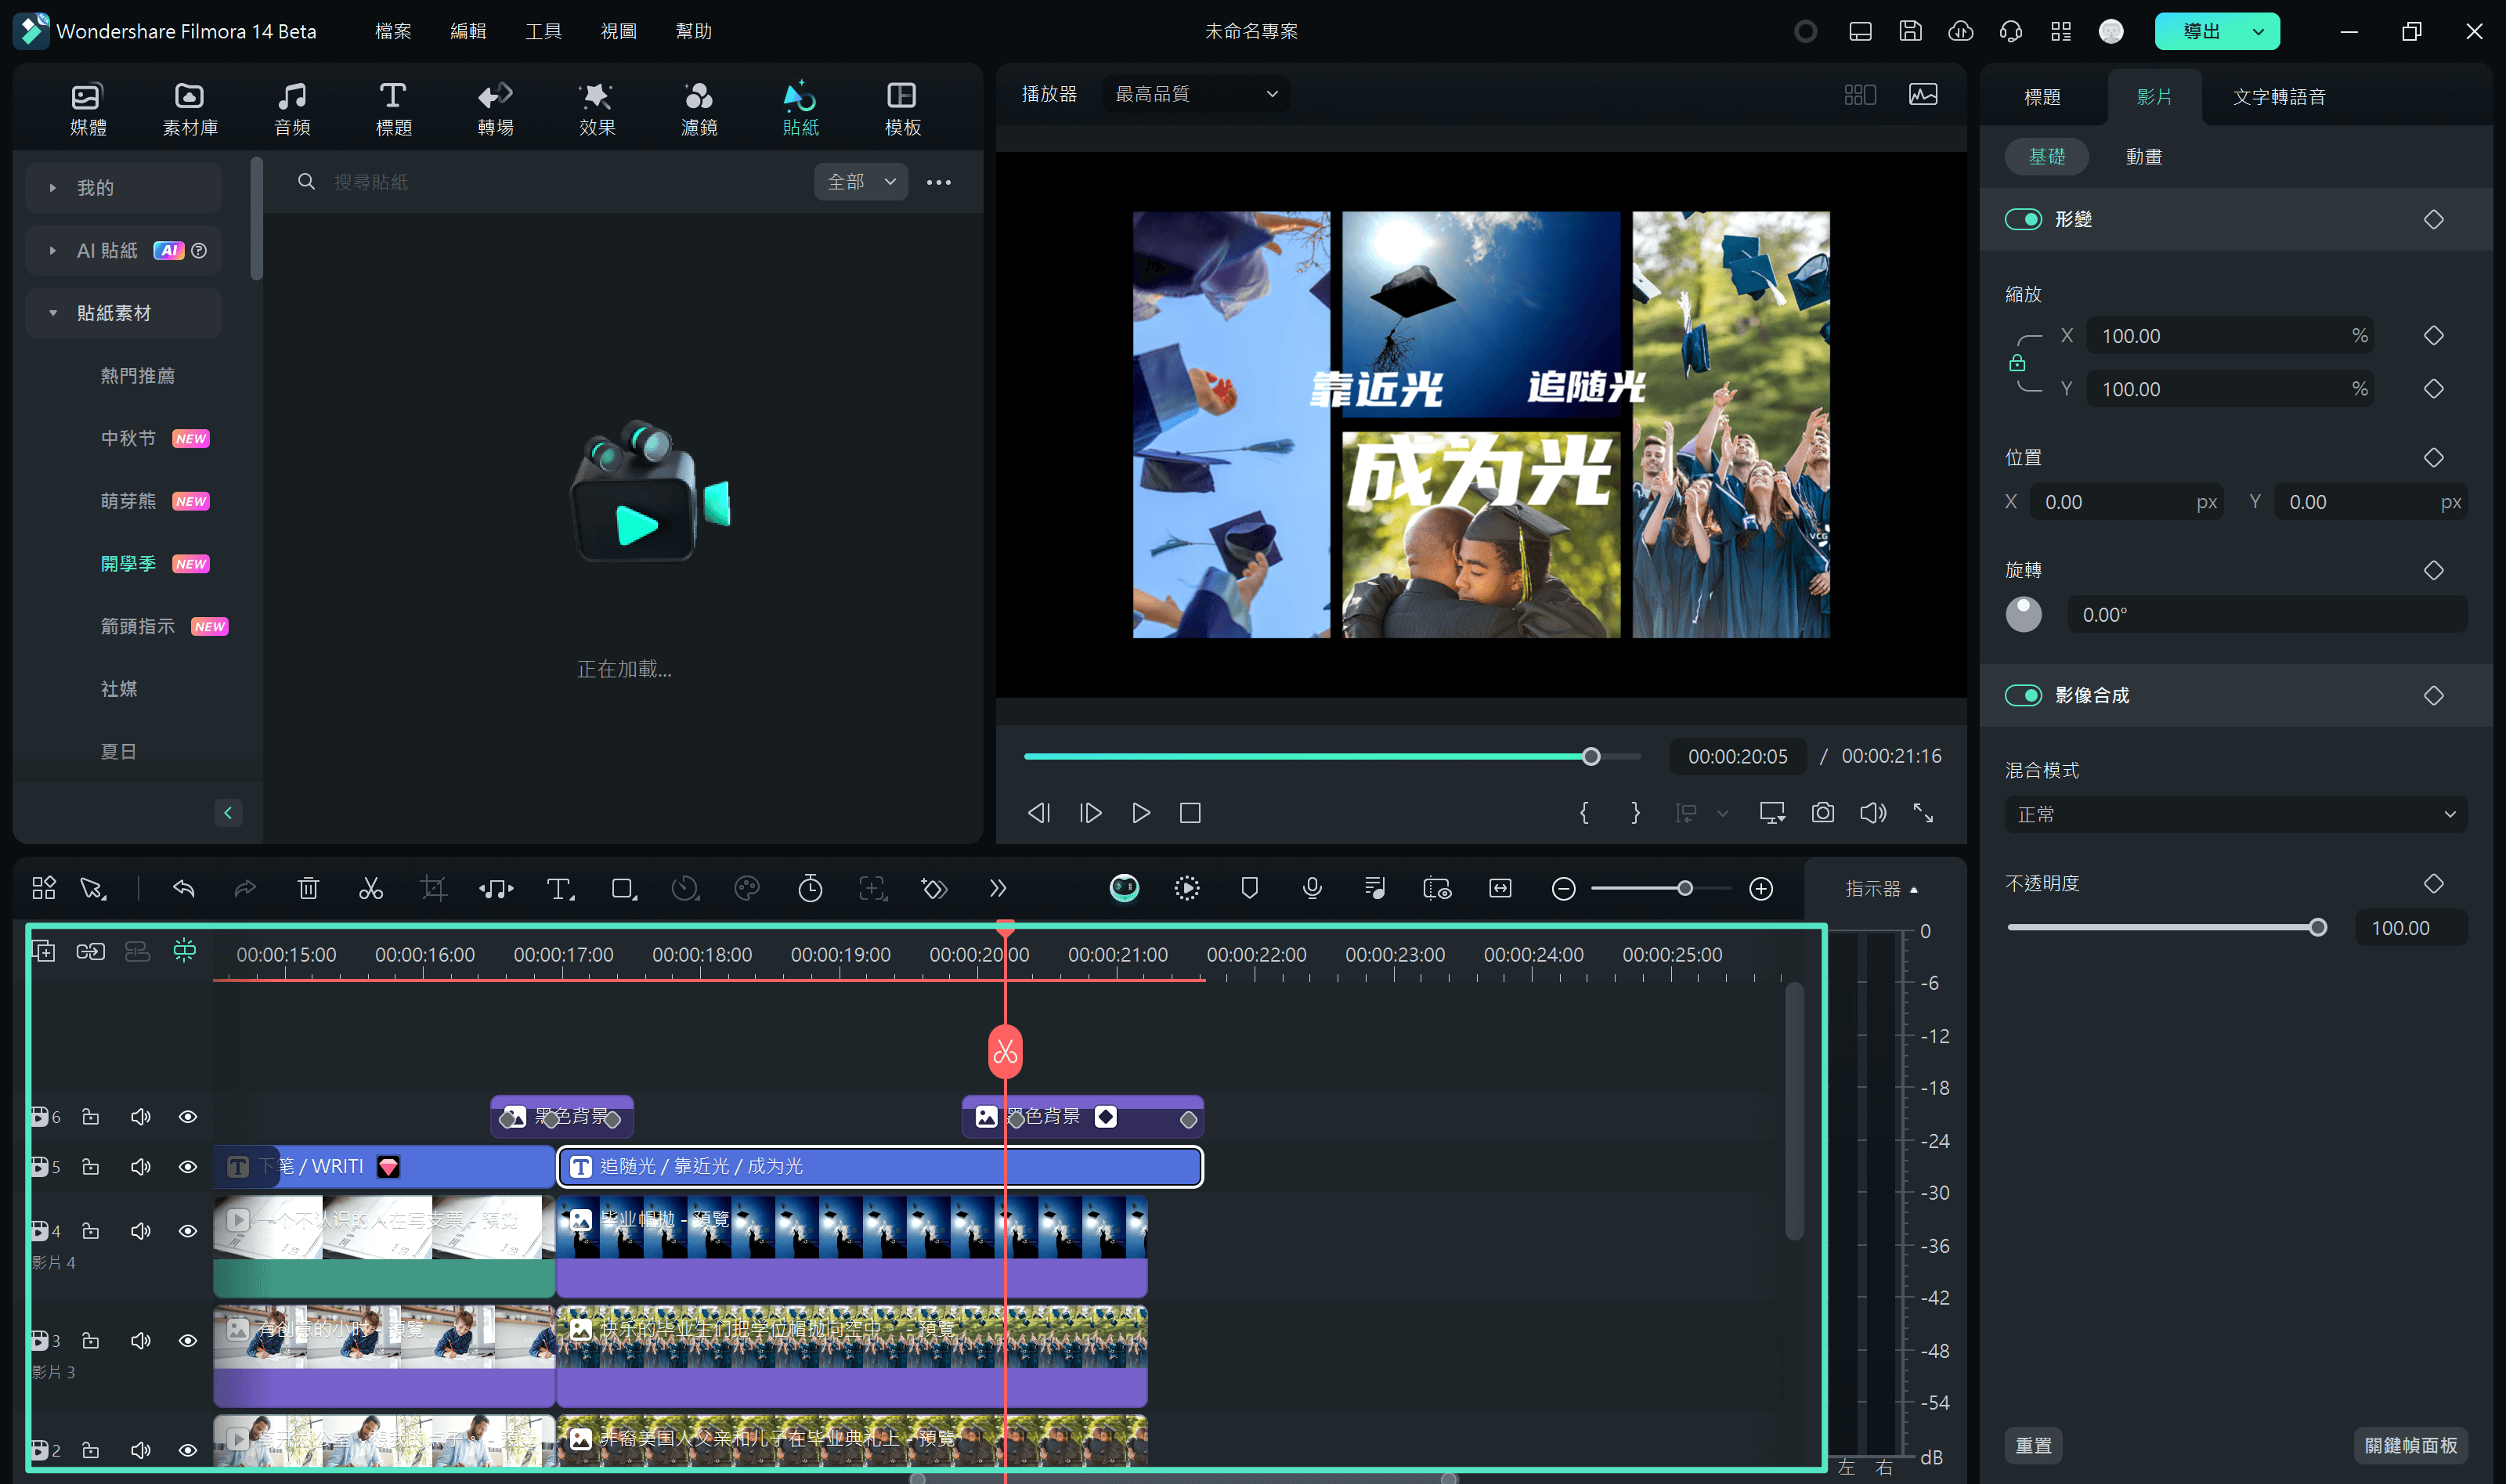This screenshot has width=2506, height=1484.
Task: Click the volume speaker icon in player
Action: pos(1872,813)
